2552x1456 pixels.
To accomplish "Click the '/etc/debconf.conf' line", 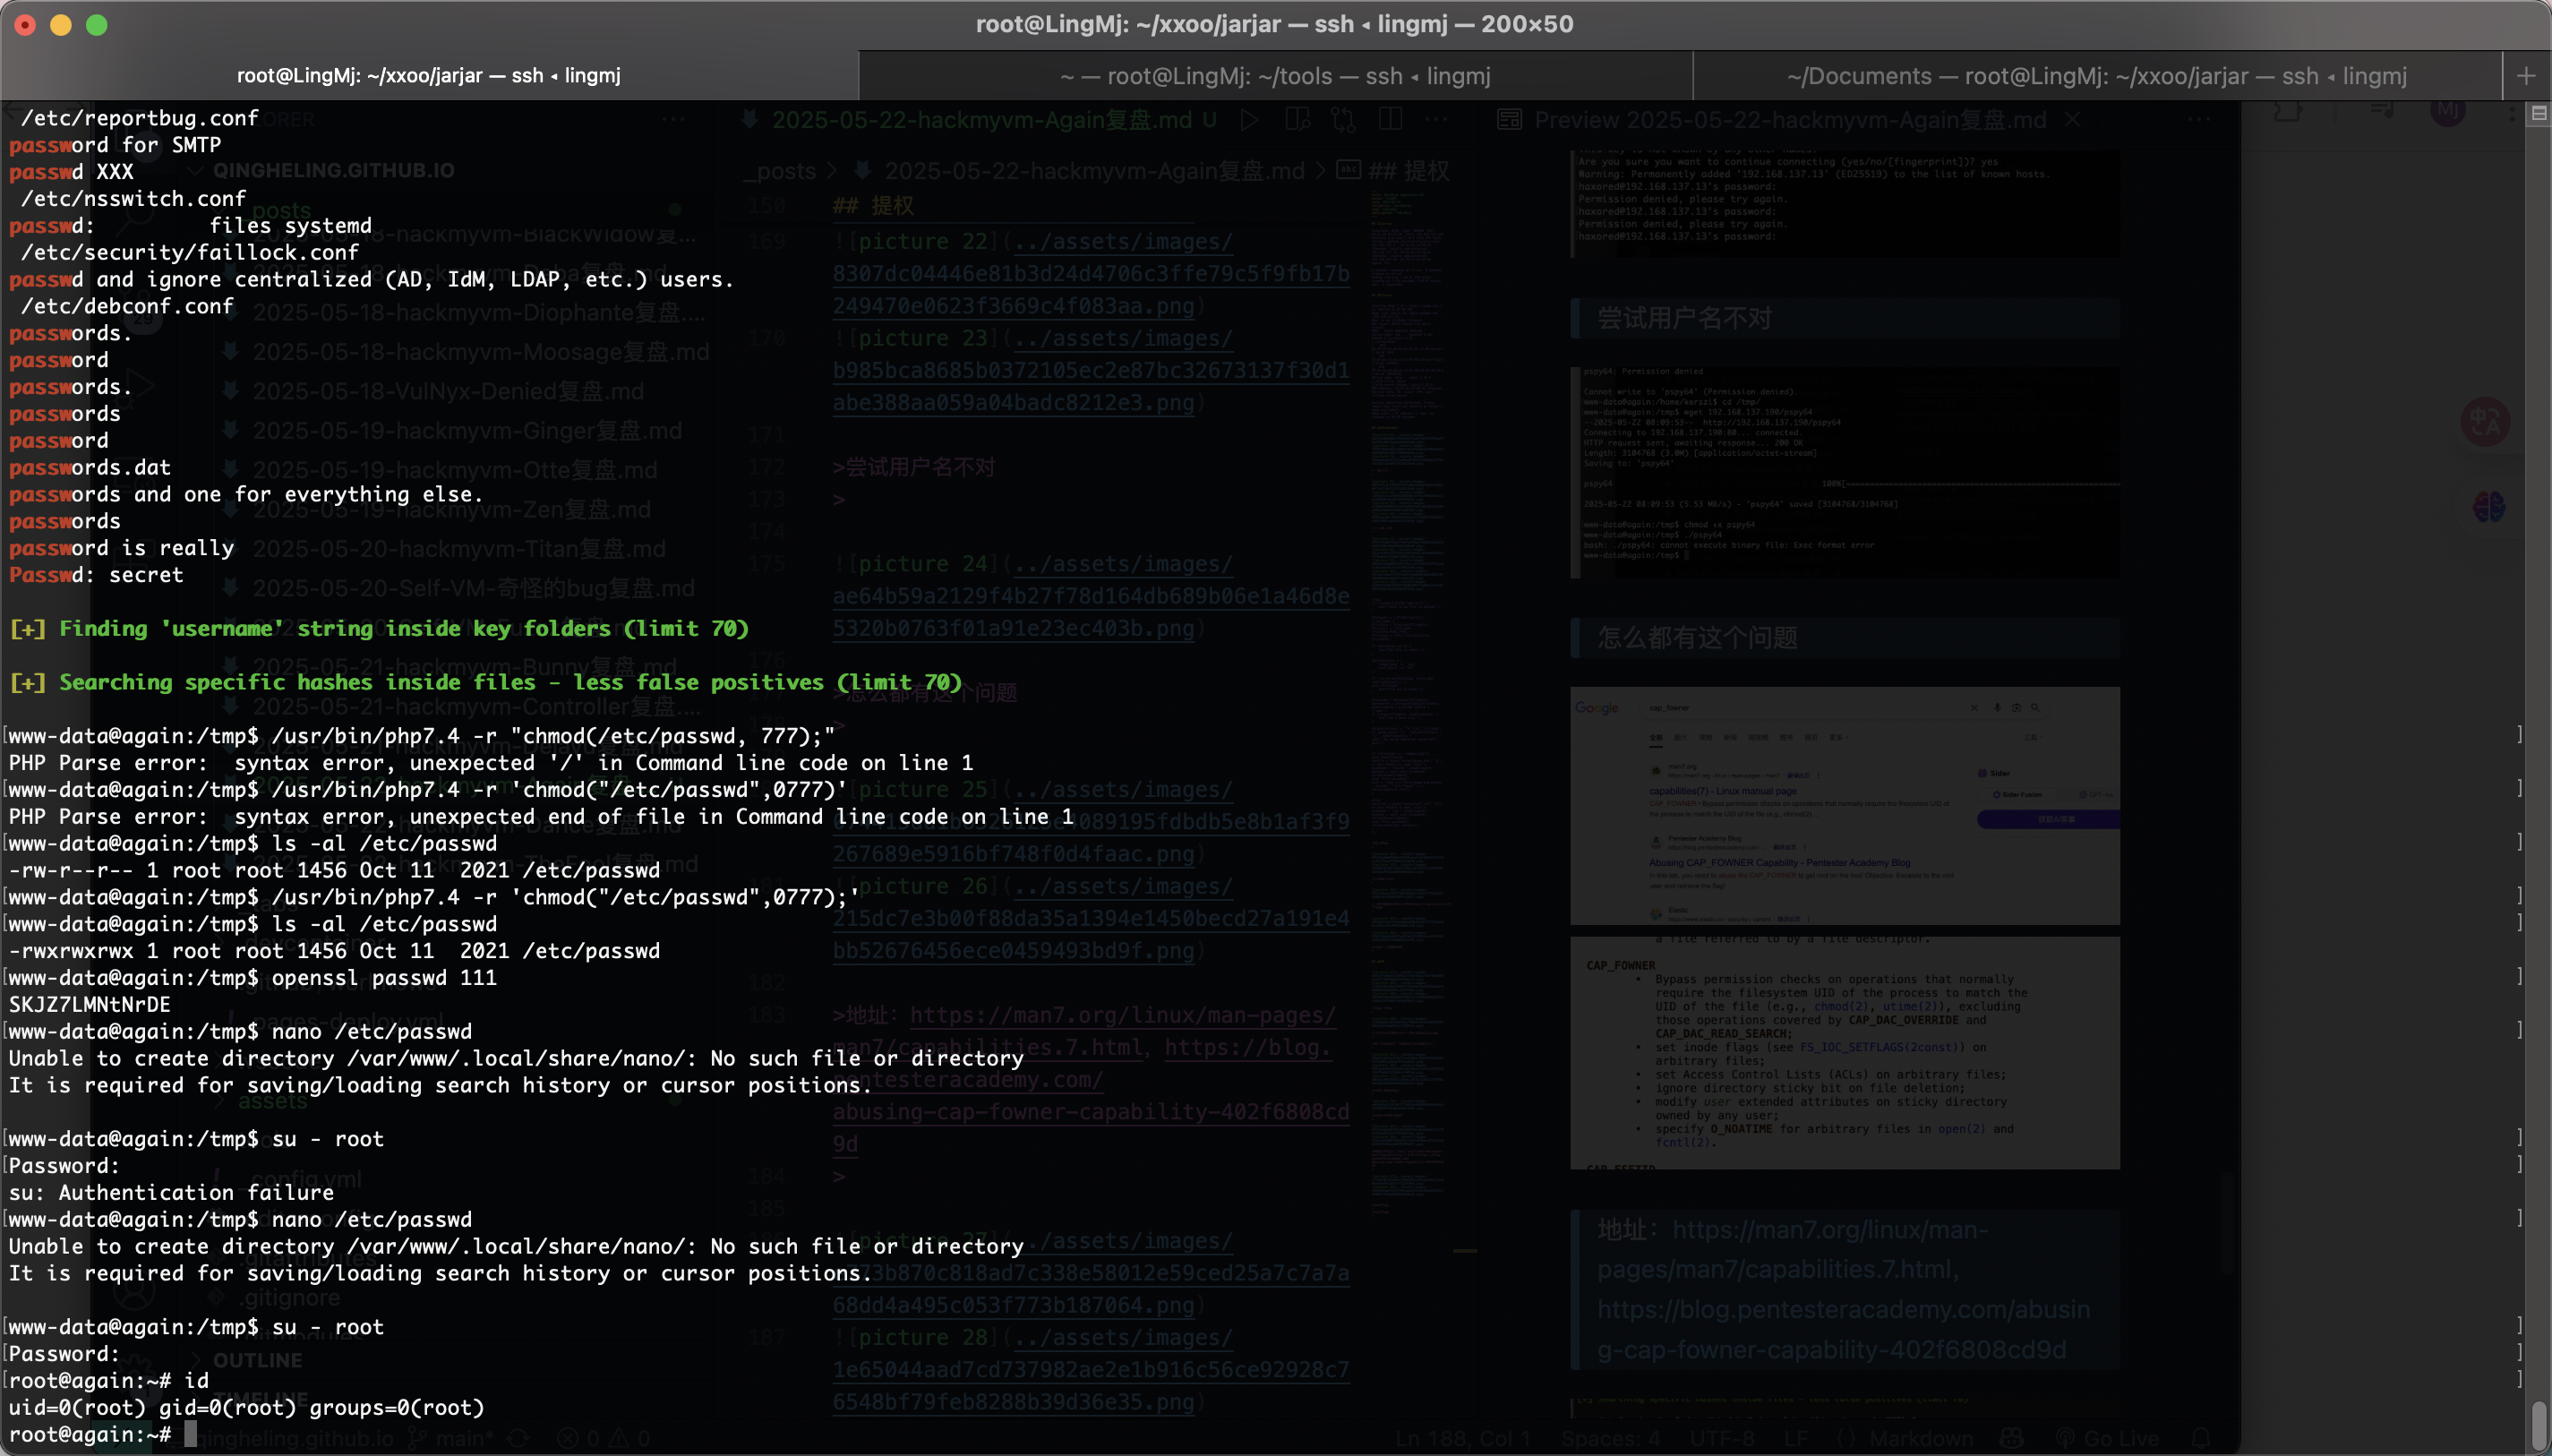I will pyautogui.click(x=127, y=307).
